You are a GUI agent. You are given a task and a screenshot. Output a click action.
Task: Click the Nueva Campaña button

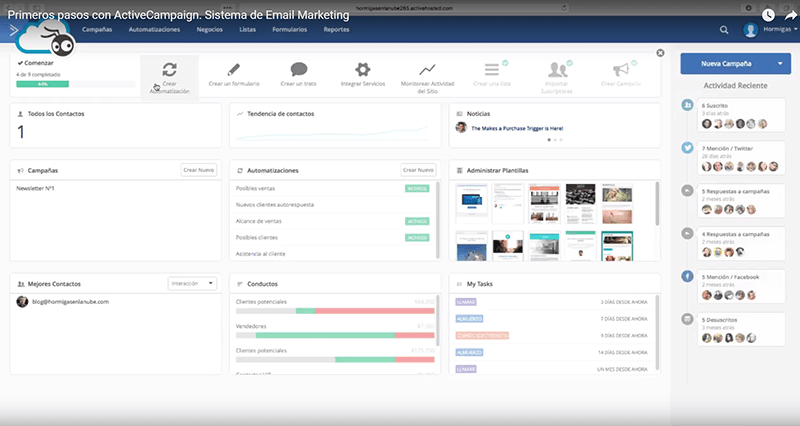point(726,64)
